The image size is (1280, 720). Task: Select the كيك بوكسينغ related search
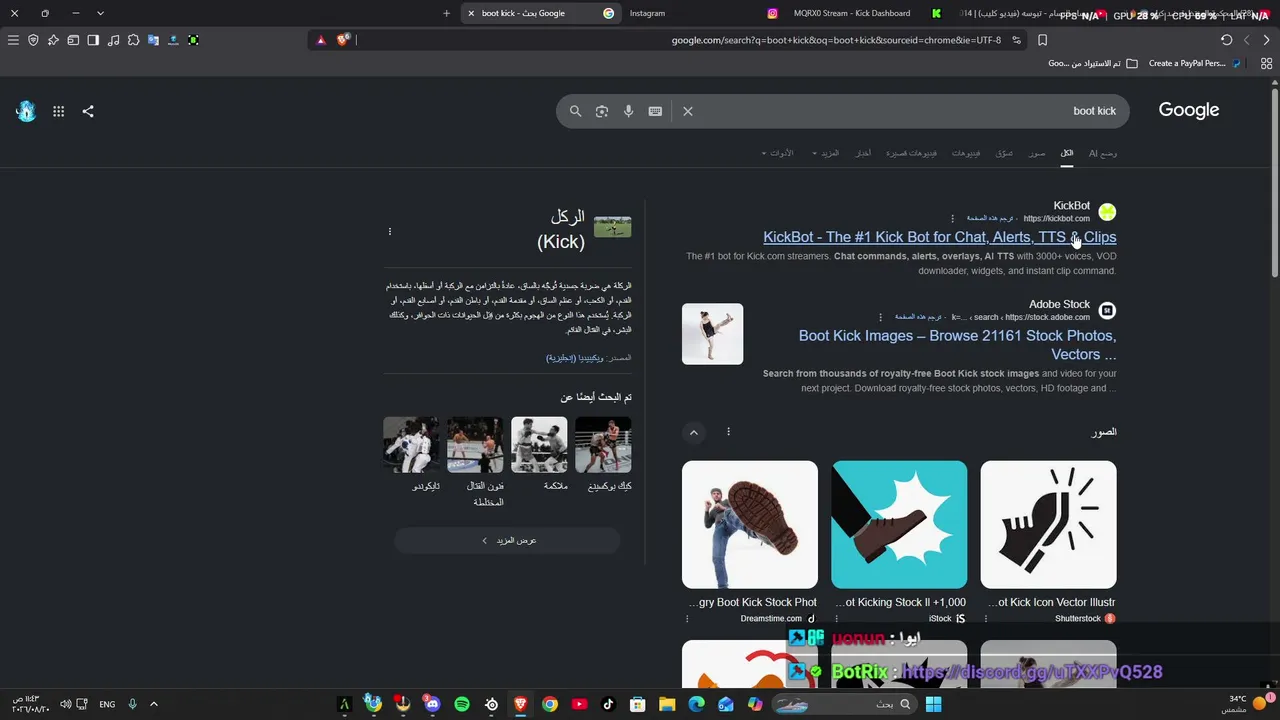603,454
